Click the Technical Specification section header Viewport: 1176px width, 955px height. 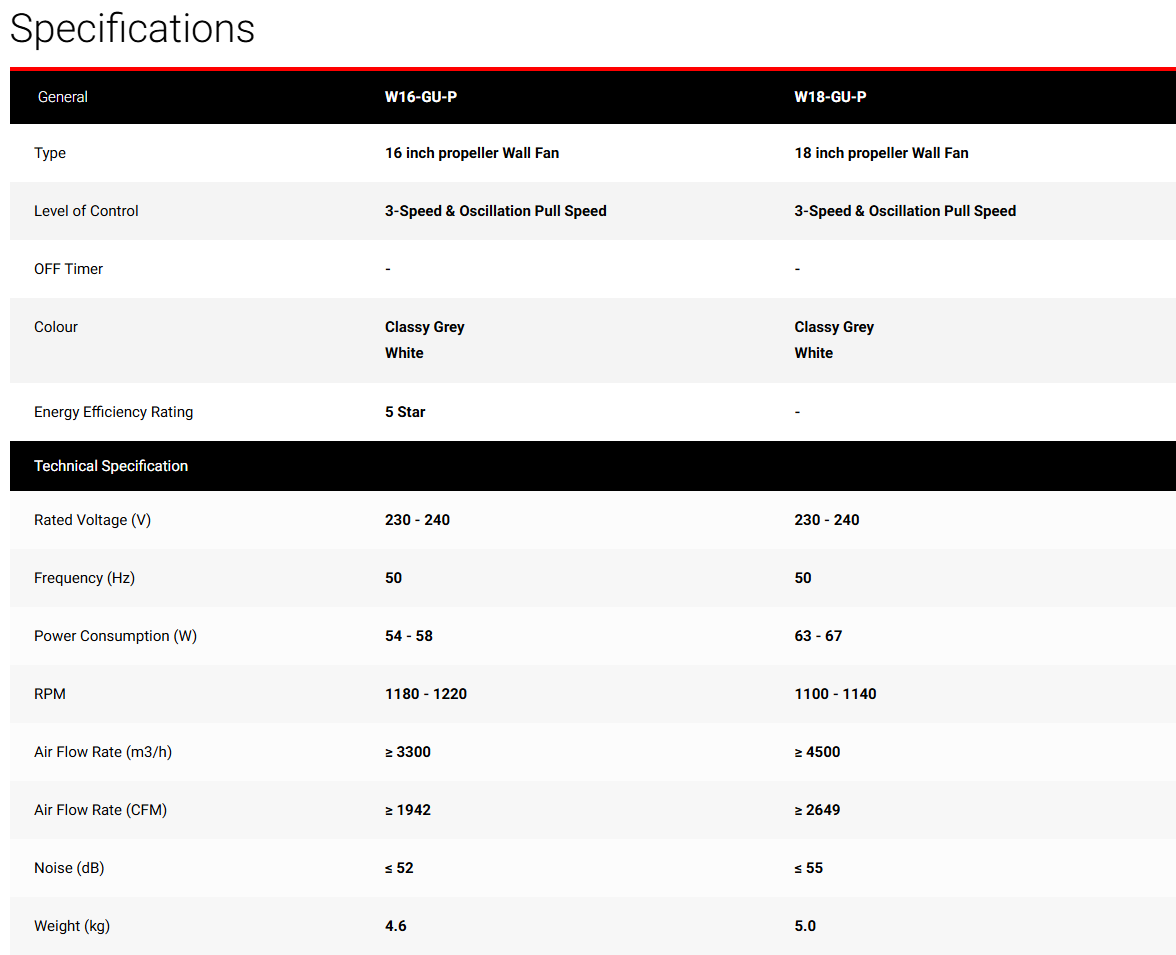coord(111,466)
